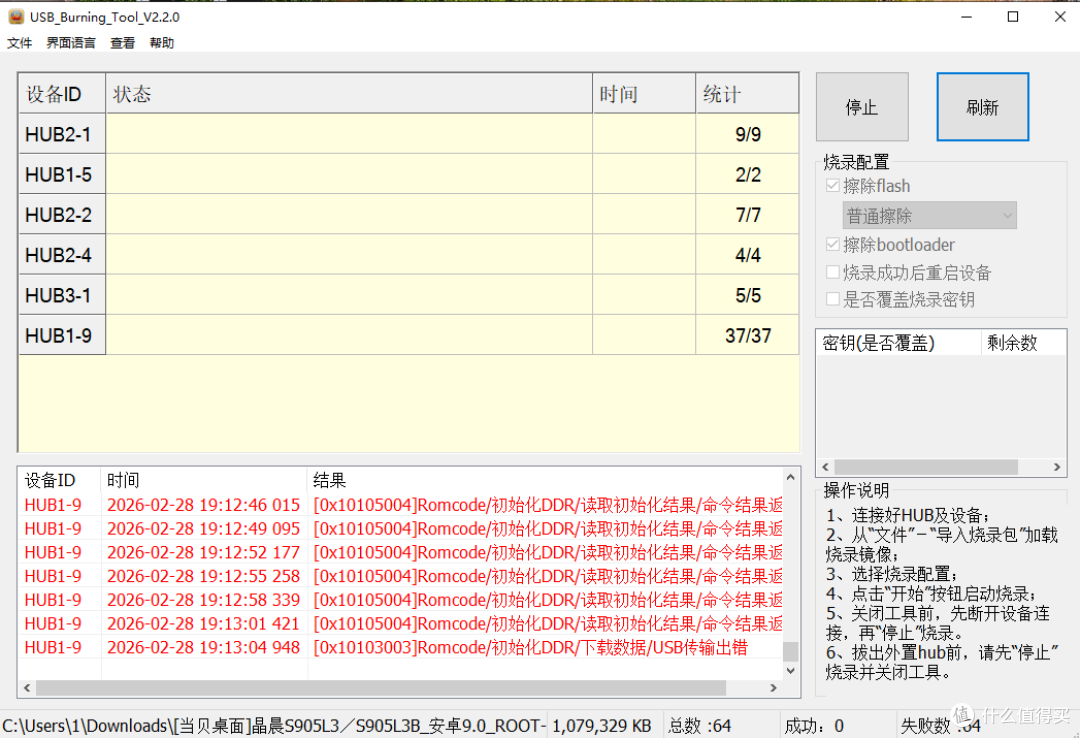Open the 查看 menu
The height and width of the screenshot is (738, 1080).
(x=123, y=43)
